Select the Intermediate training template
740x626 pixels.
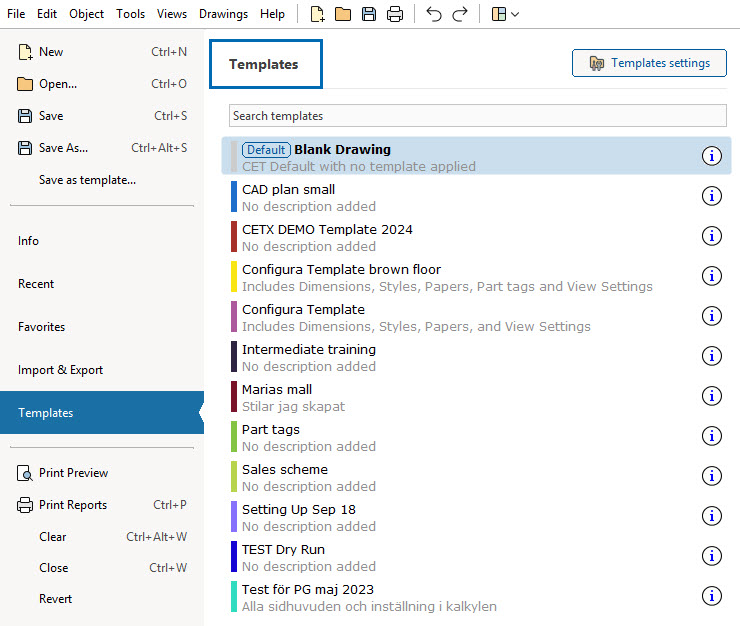click(x=476, y=356)
